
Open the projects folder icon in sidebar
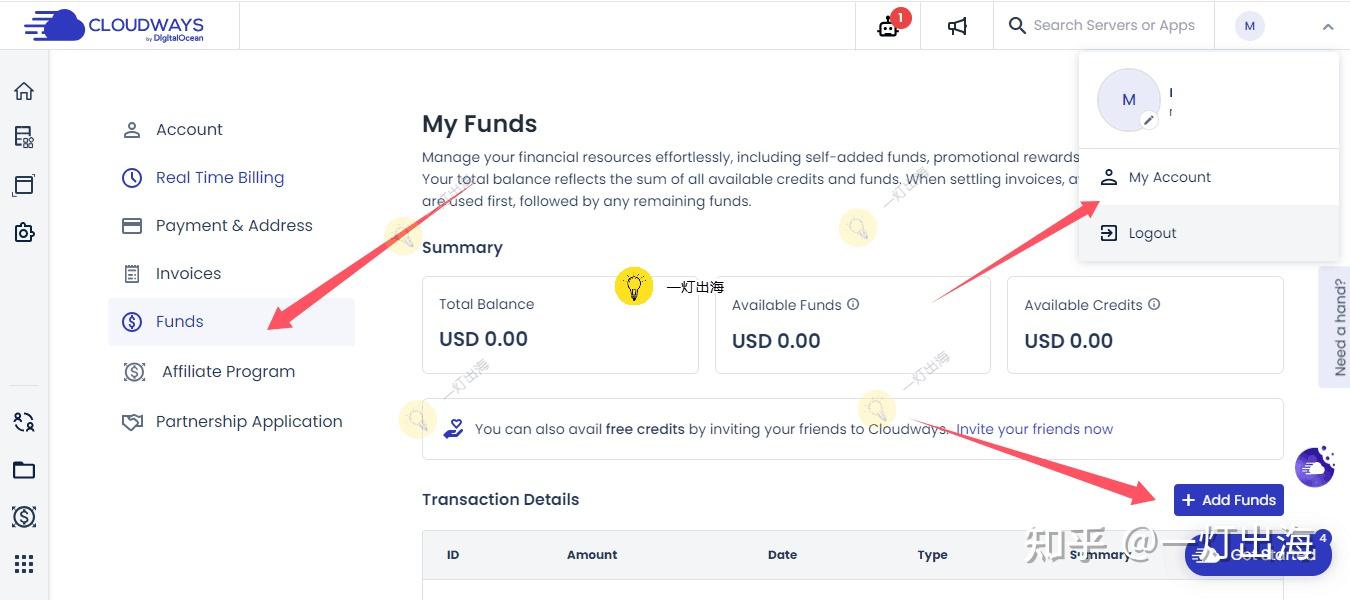(24, 470)
